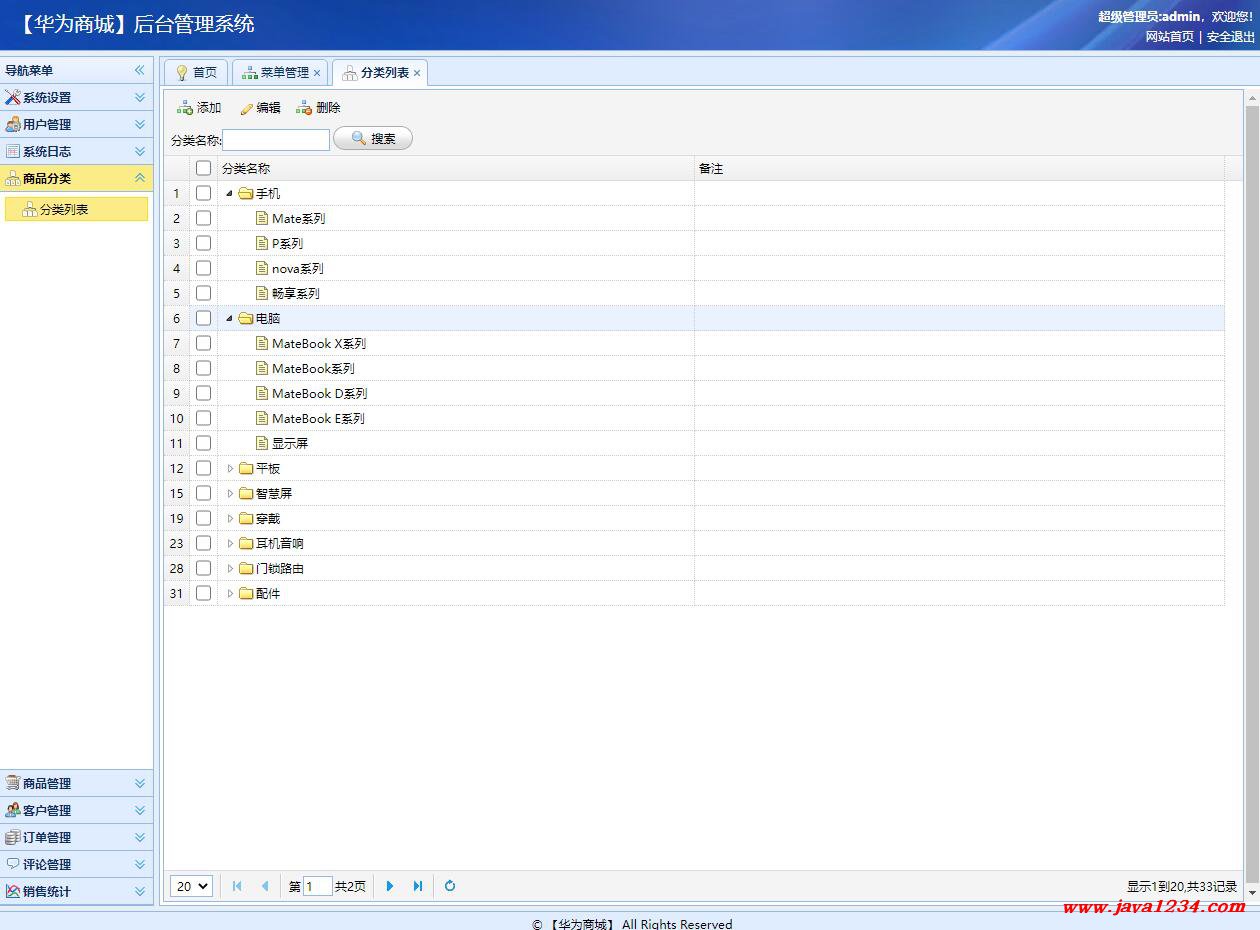
Task: Click the 删除 (delete) toolbar icon
Action: pos(304,108)
